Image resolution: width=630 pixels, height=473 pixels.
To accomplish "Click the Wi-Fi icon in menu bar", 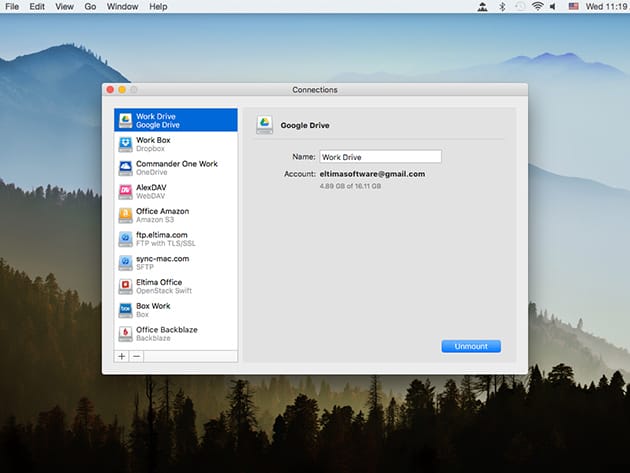I will (537, 7).
